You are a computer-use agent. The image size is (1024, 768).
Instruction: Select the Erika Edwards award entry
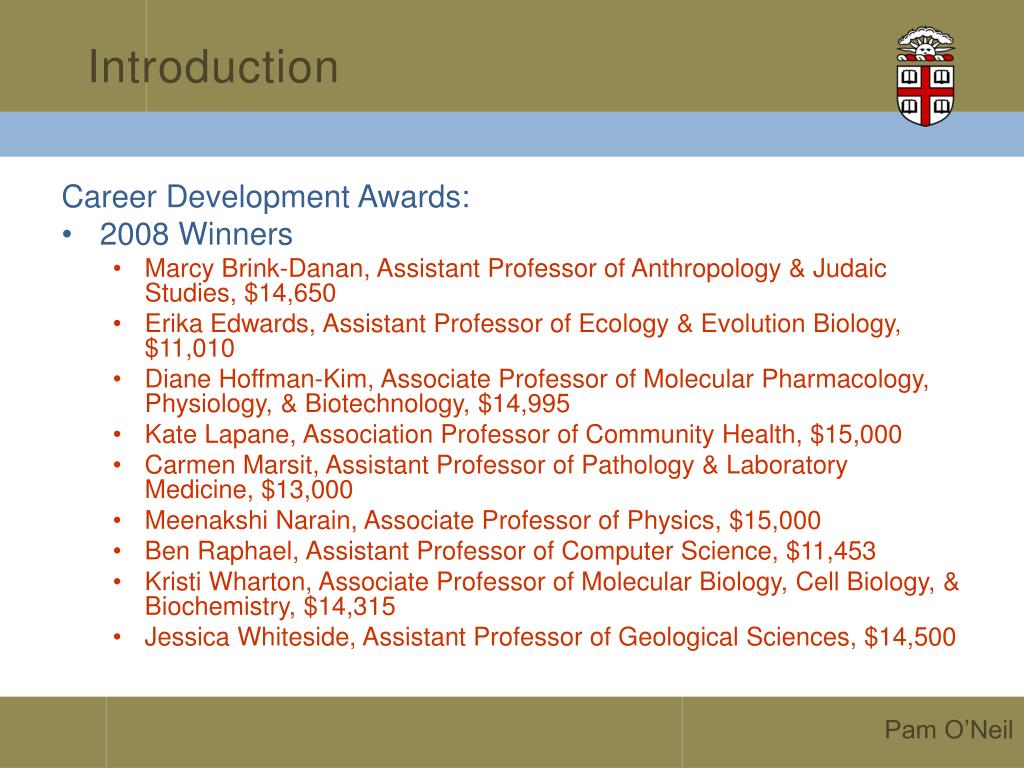tap(522, 335)
